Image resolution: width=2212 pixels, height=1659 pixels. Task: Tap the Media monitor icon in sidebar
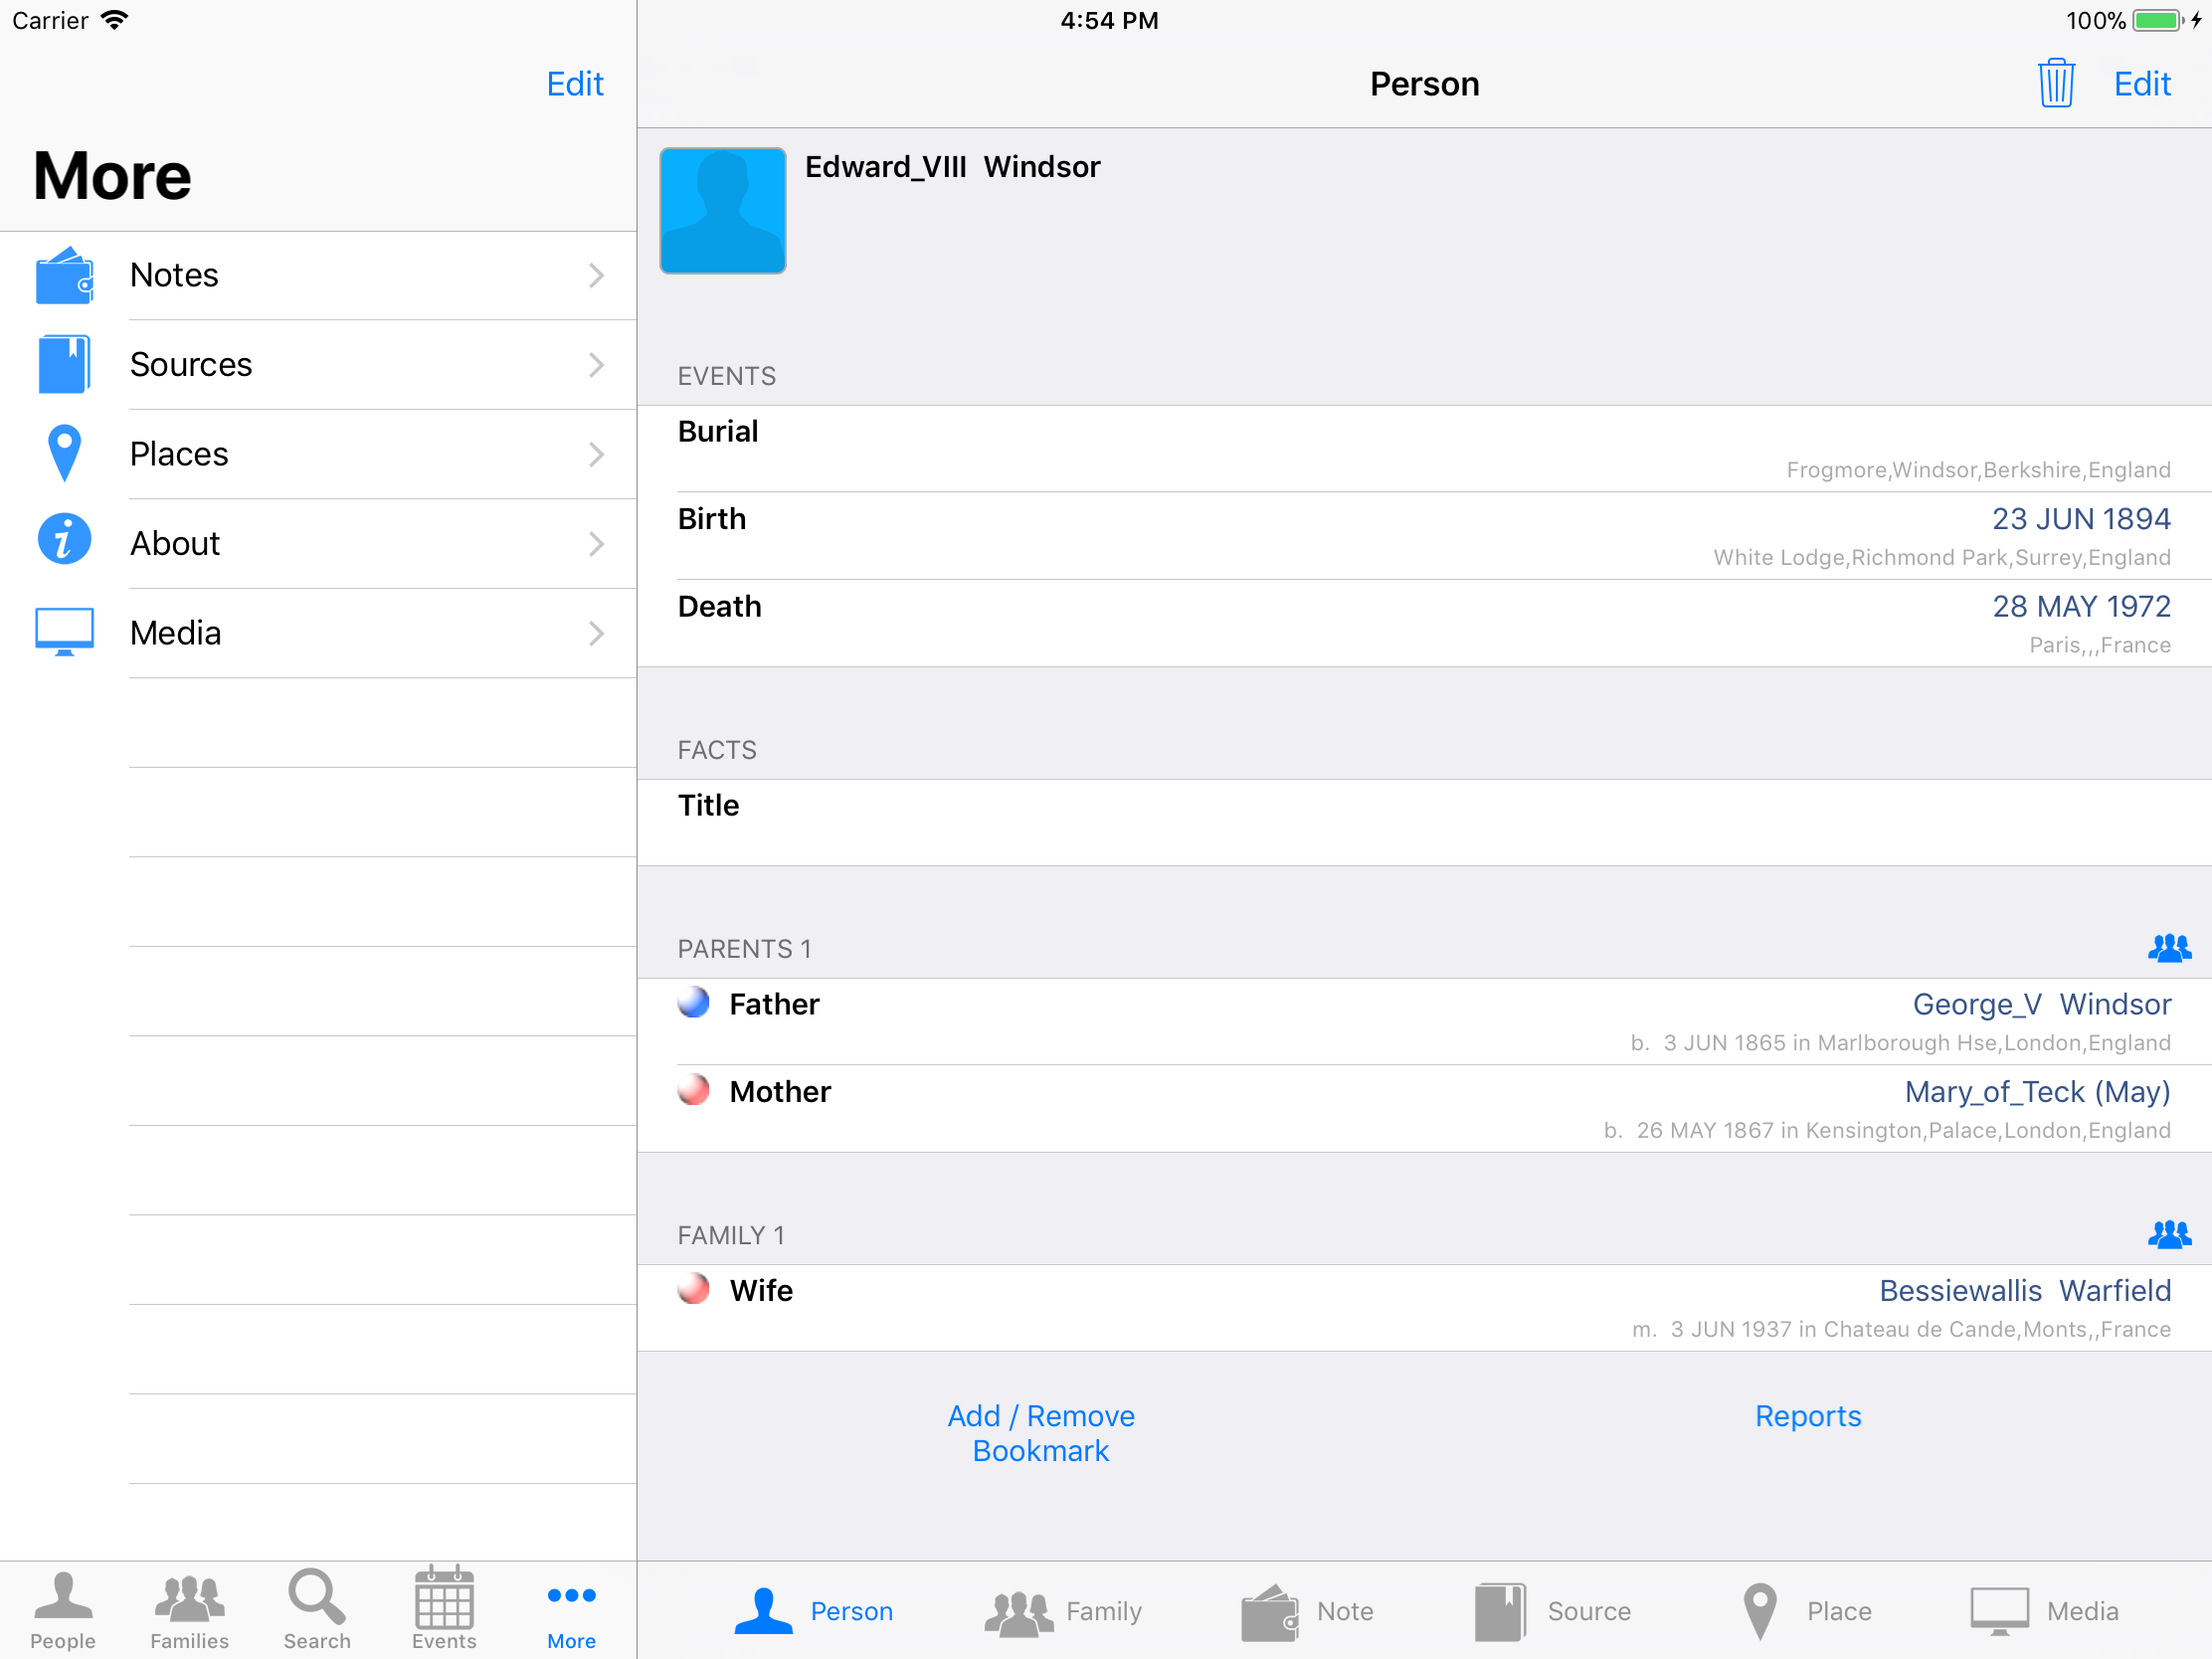[64, 632]
